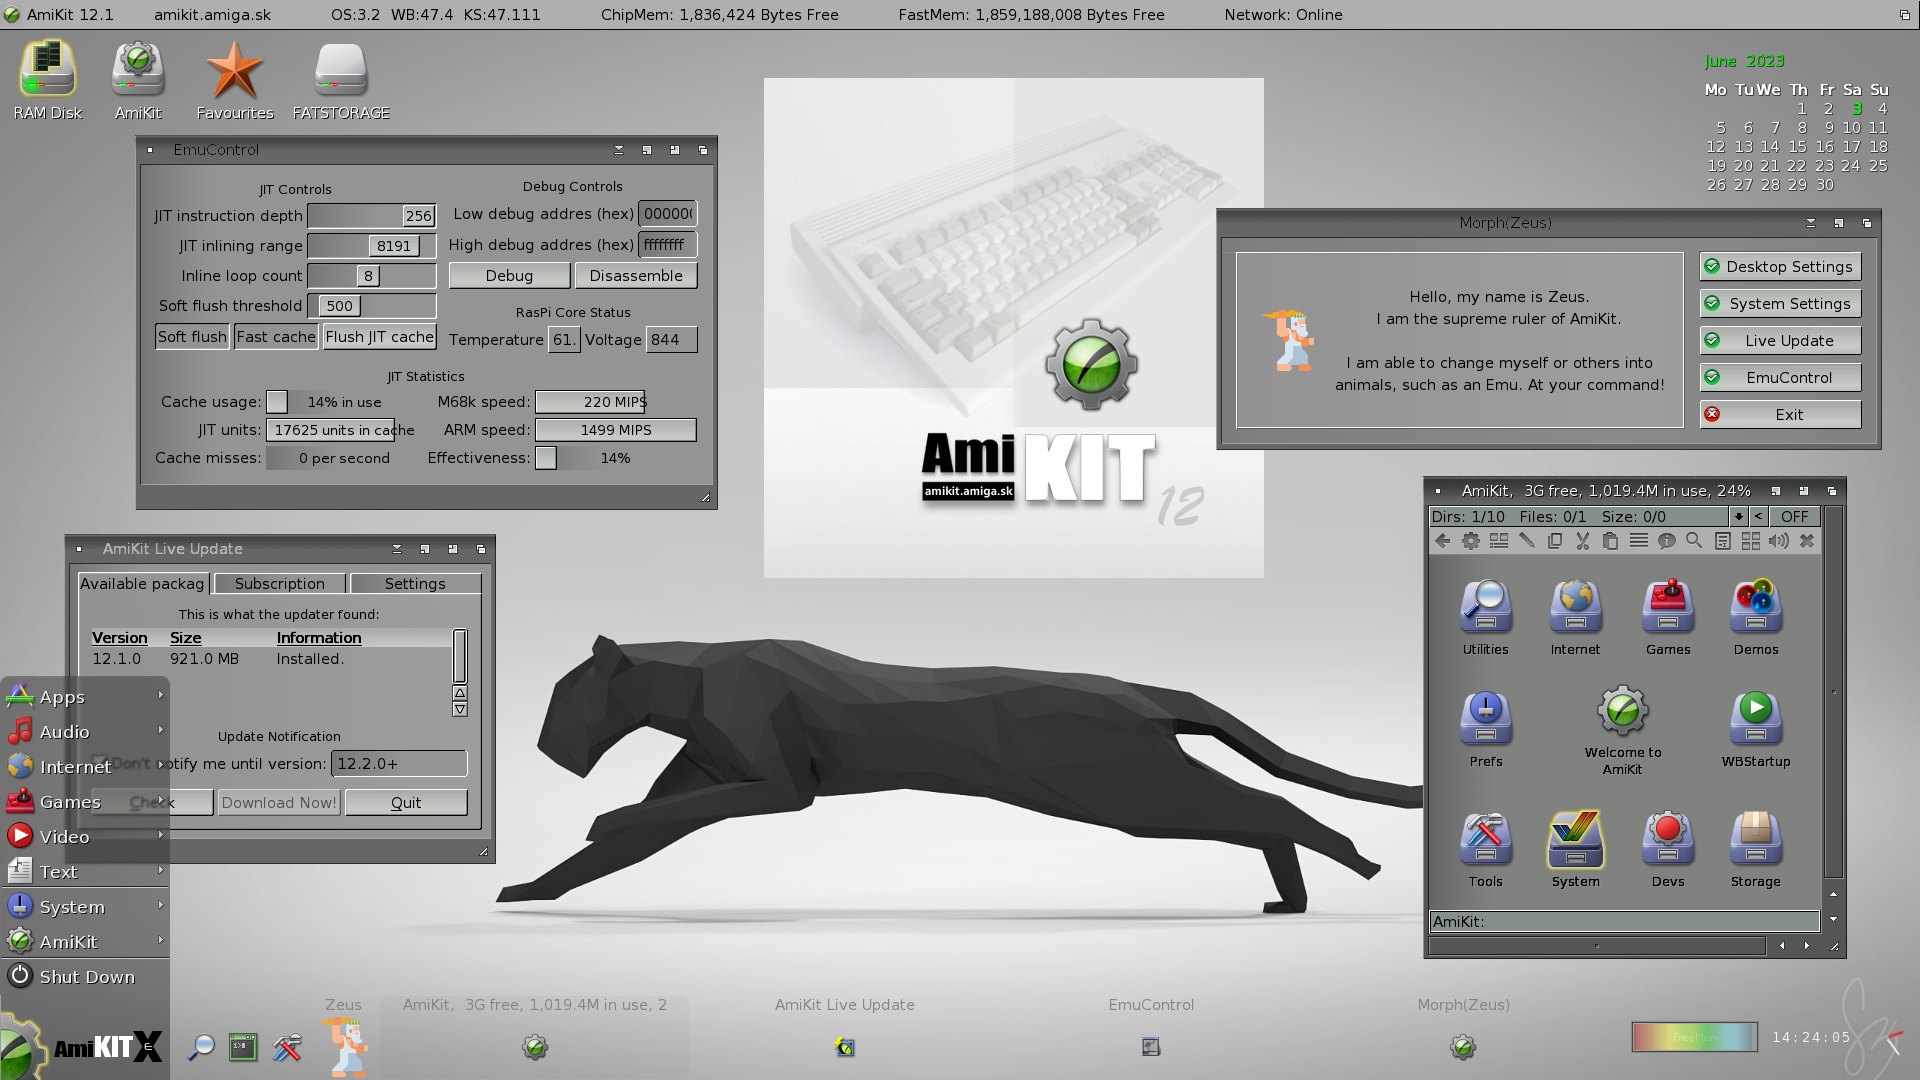Click the package list scroll-down arrow in Live Update
The height and width of the screenshot is (1080, 1920).
click(460, 709)
